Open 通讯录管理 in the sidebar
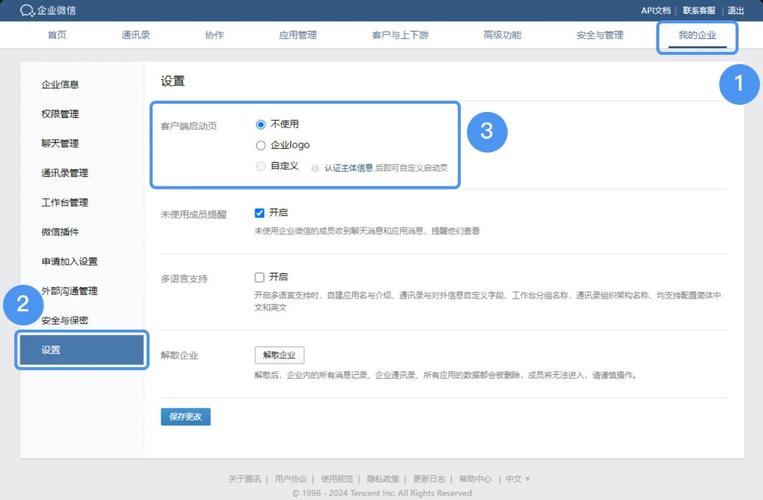The image size is (763, 500). coord(65,173)
